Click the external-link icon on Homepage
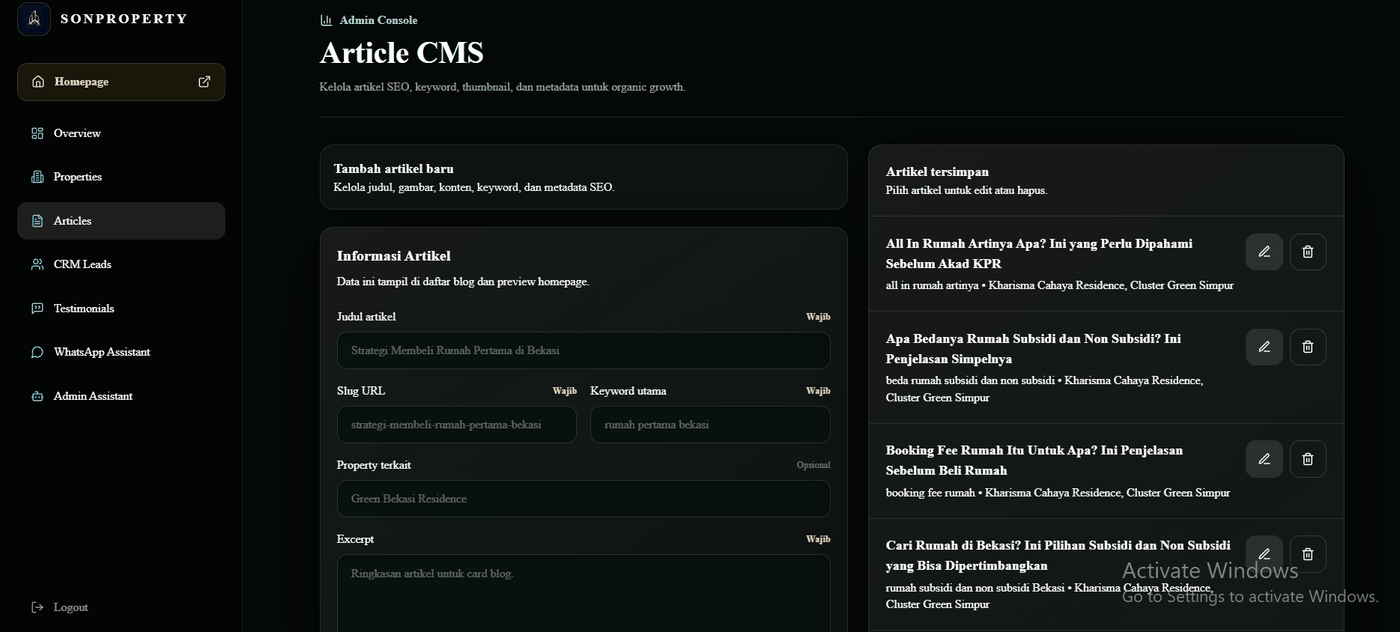Viewport: 1400px width, 632px height. pyautogui.click(x=204, y=82)
